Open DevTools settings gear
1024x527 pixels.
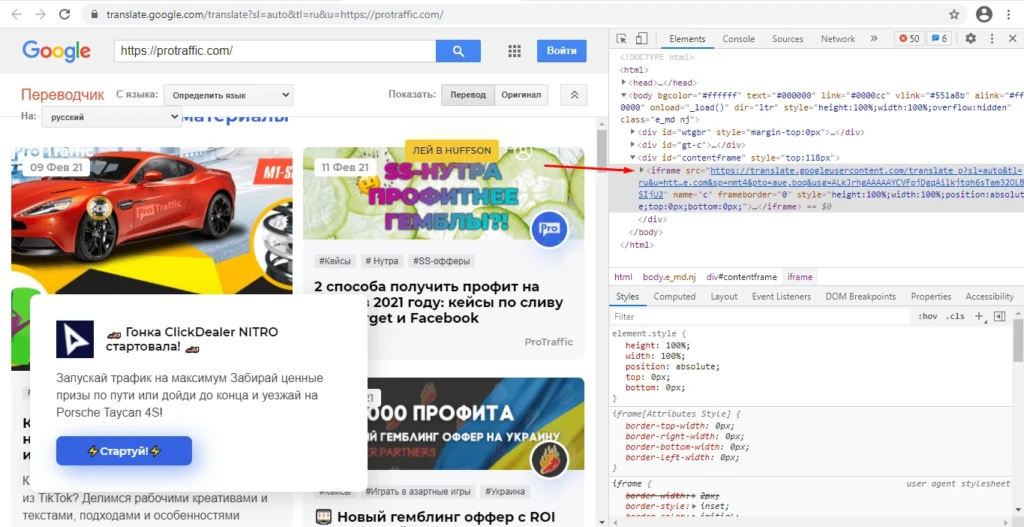(x=970, y=39)
